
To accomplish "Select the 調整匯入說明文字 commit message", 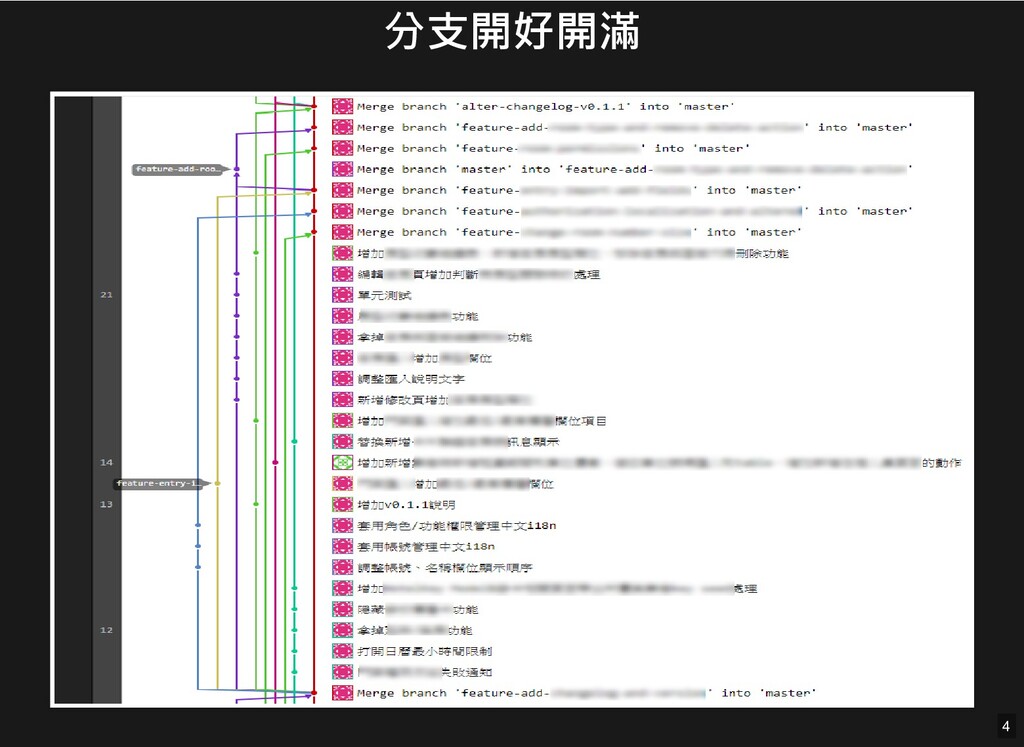I will click(x=411, y=379).
